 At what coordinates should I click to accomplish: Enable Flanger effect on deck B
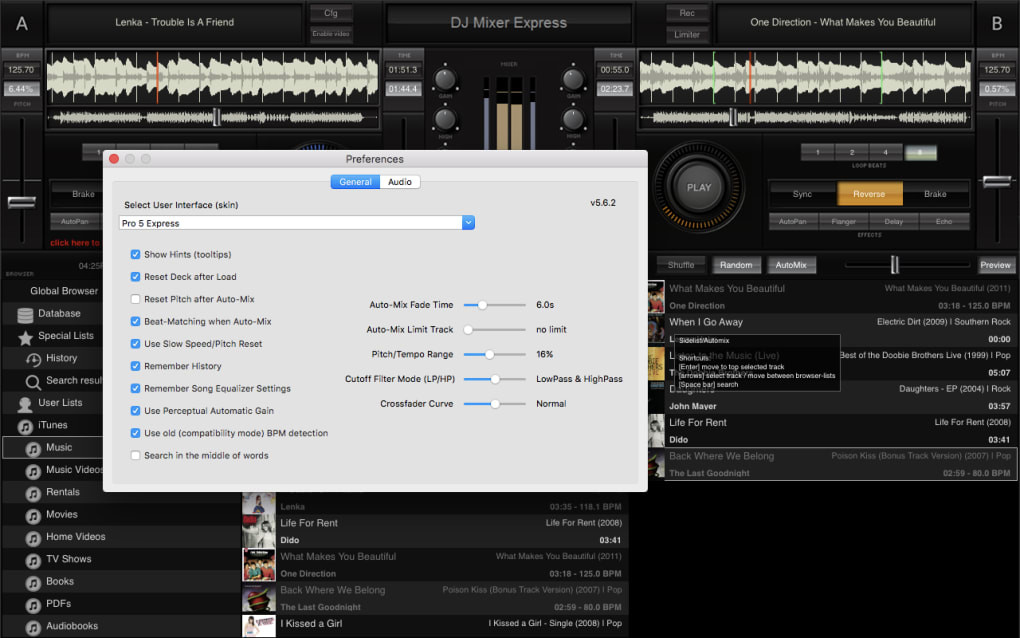click(x=843, y=222)
